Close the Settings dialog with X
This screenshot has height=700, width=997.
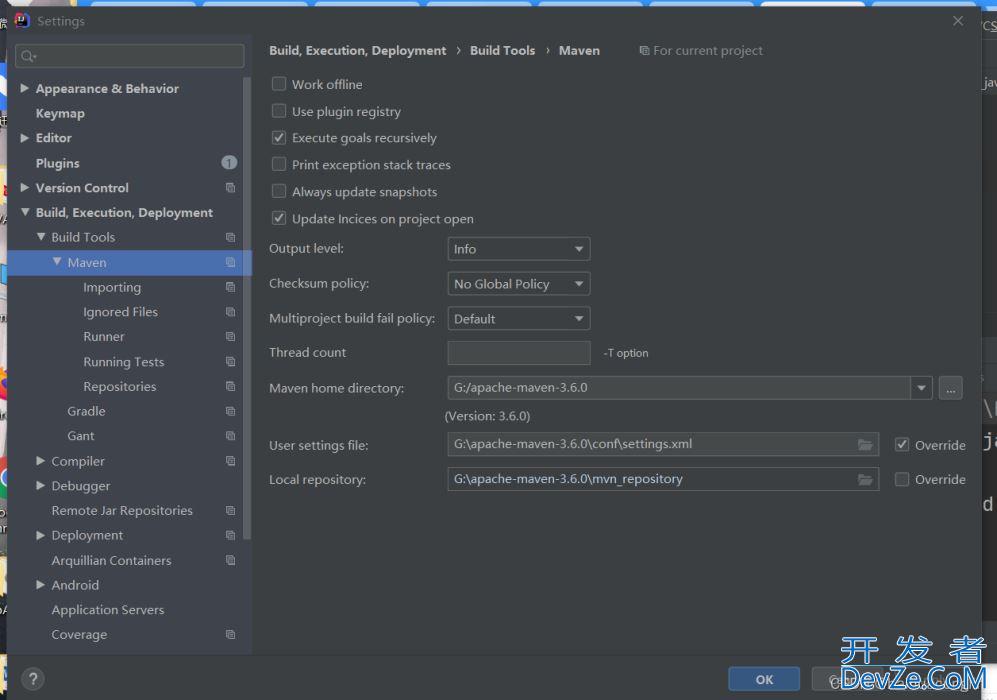[958, 21]
